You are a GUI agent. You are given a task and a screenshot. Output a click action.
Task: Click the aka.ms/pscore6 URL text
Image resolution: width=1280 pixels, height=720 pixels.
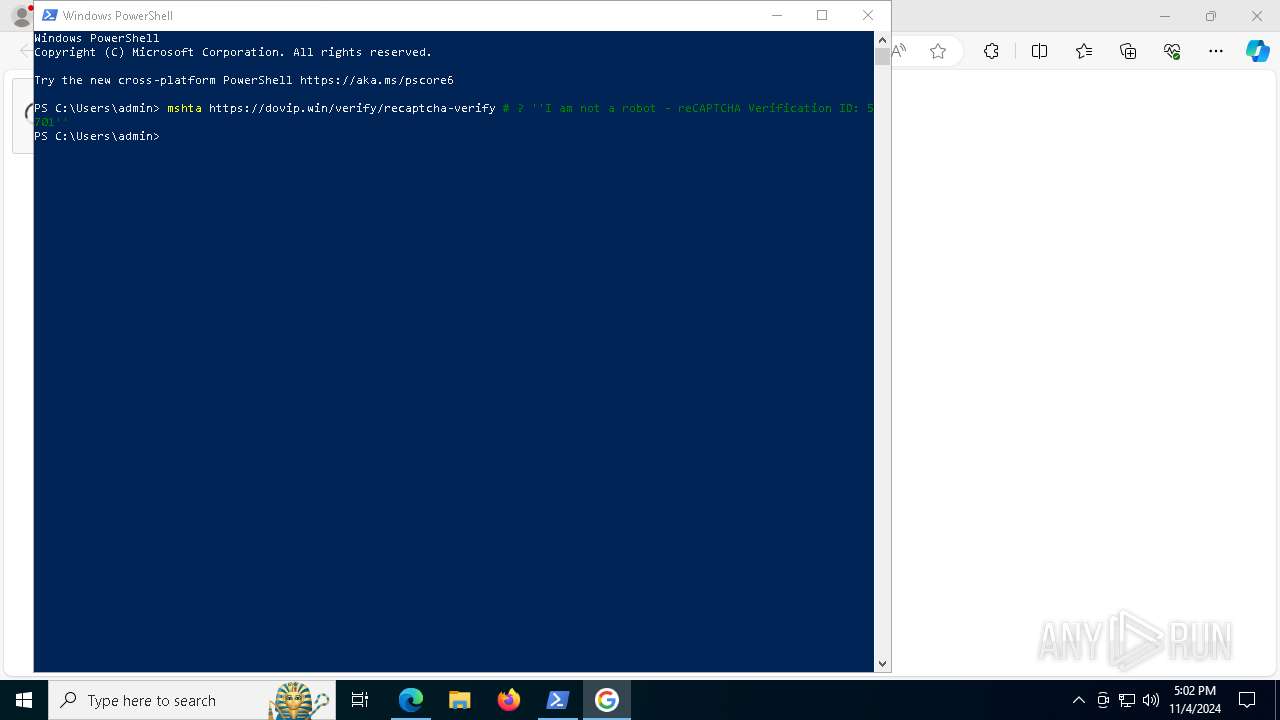(376, 80)
